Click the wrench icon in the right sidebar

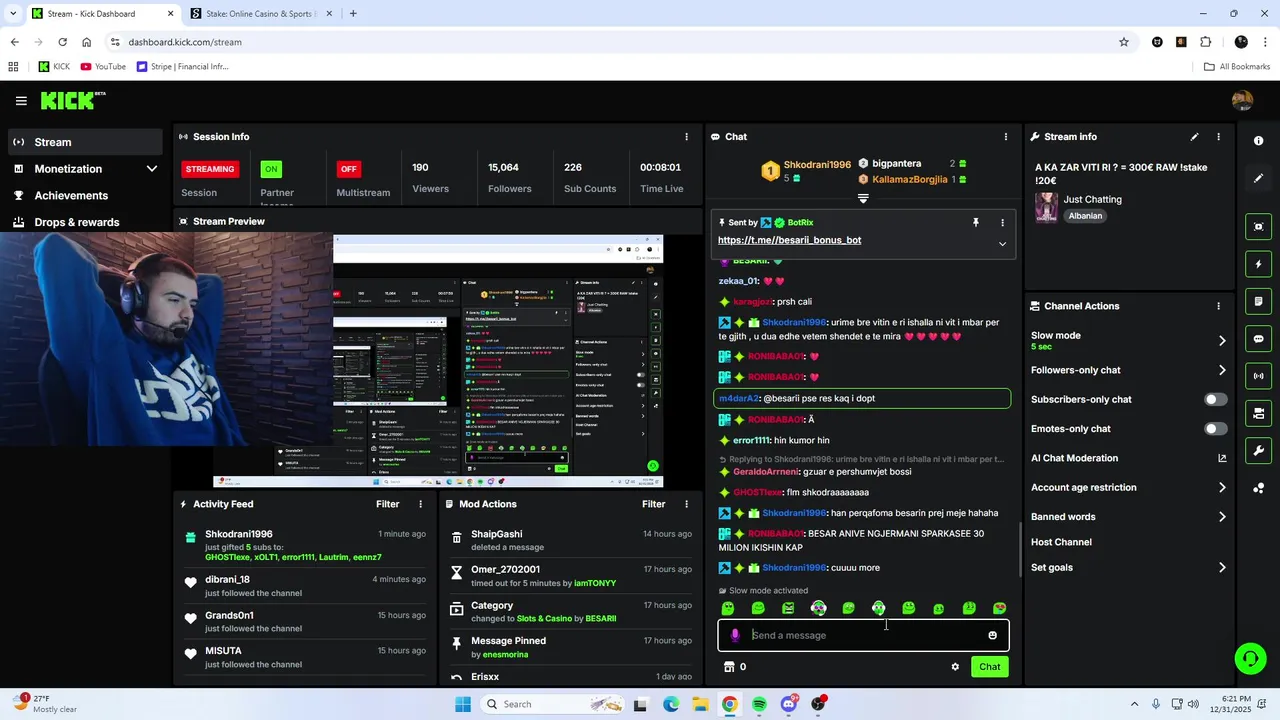pos(1258,451)
